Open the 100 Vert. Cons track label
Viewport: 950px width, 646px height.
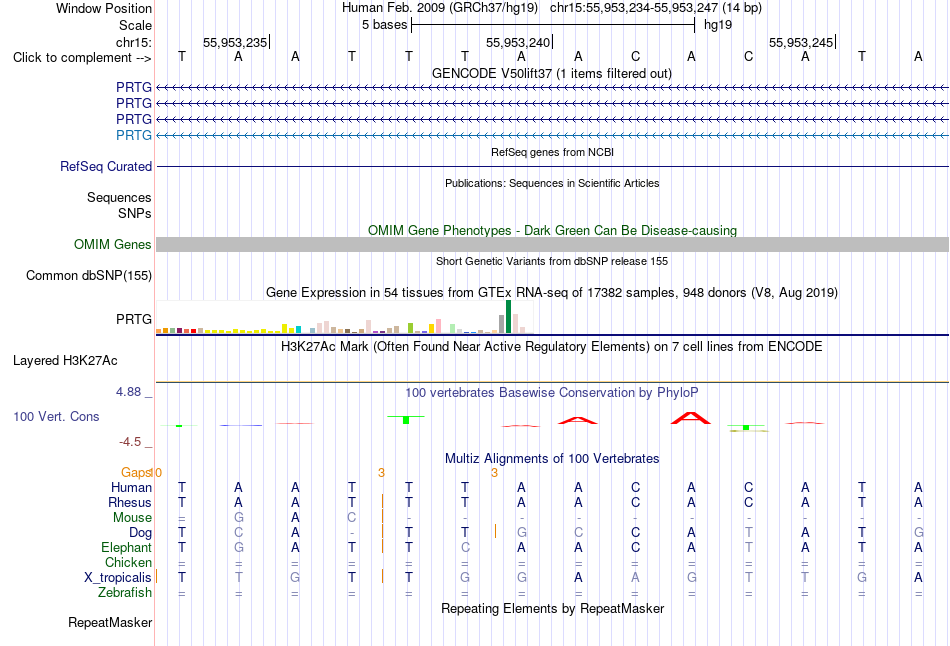click(x=56, y=416)
